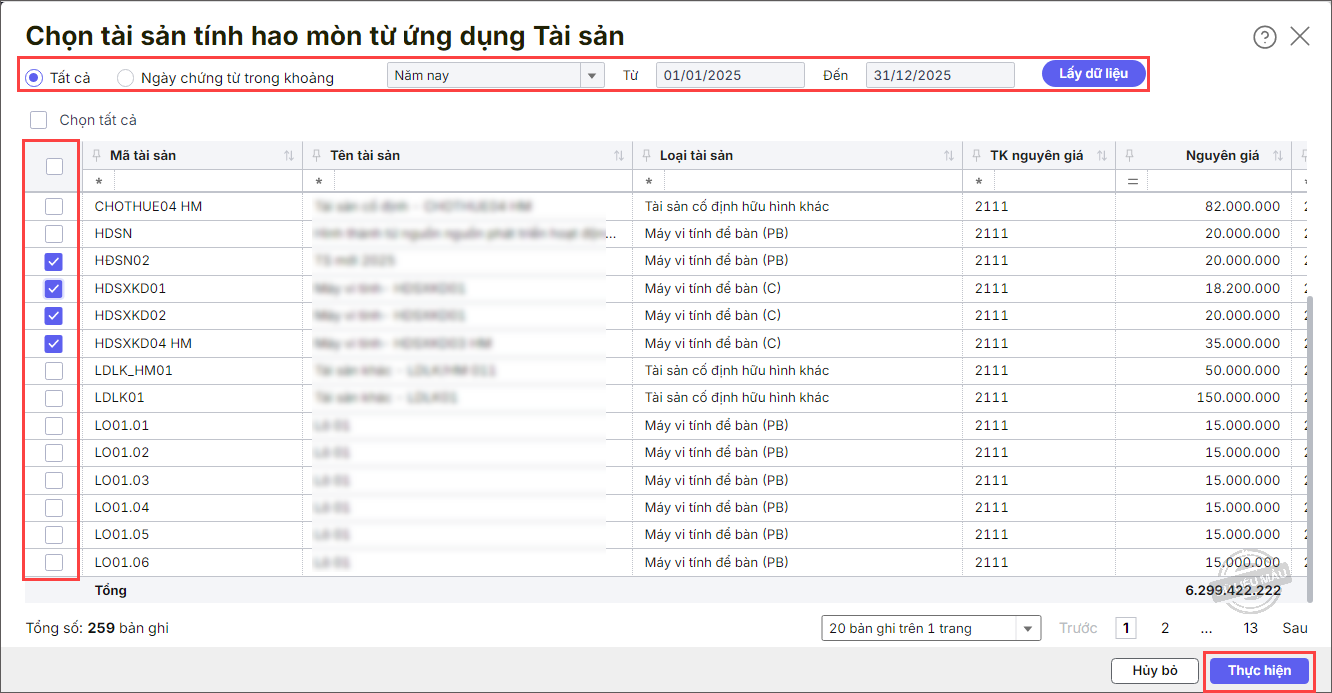Click pin icon on Loại tài sản column
Viewport: 1332px width, 693px height.
[x=646, y=155]
